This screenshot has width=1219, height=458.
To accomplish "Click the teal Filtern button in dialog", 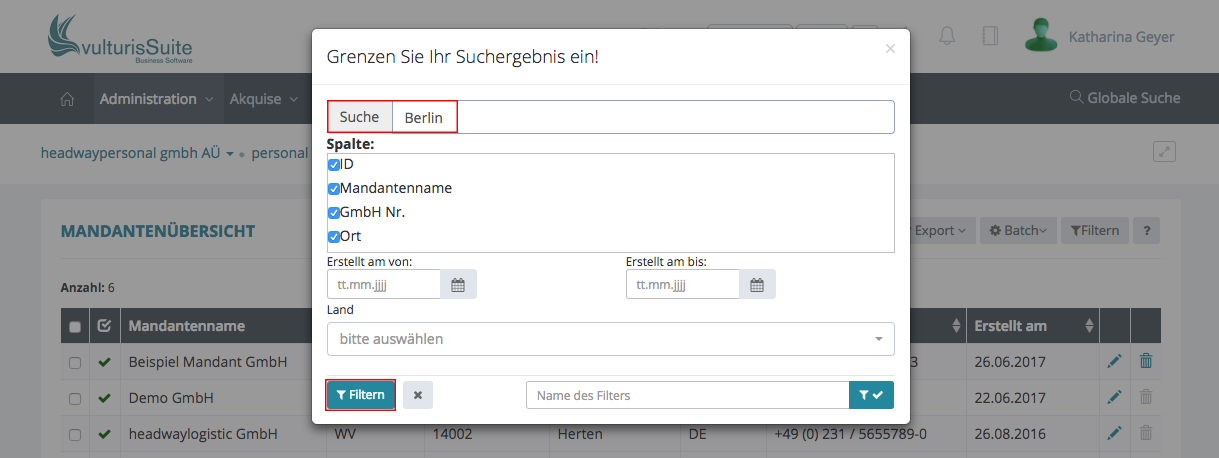I will [361, 395].
